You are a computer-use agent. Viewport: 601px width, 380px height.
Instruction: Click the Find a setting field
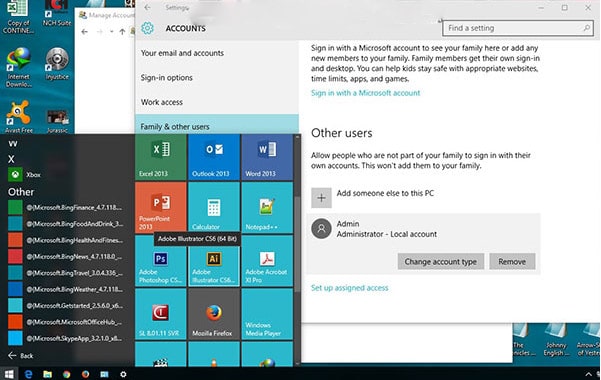click(x=518, y=28)
